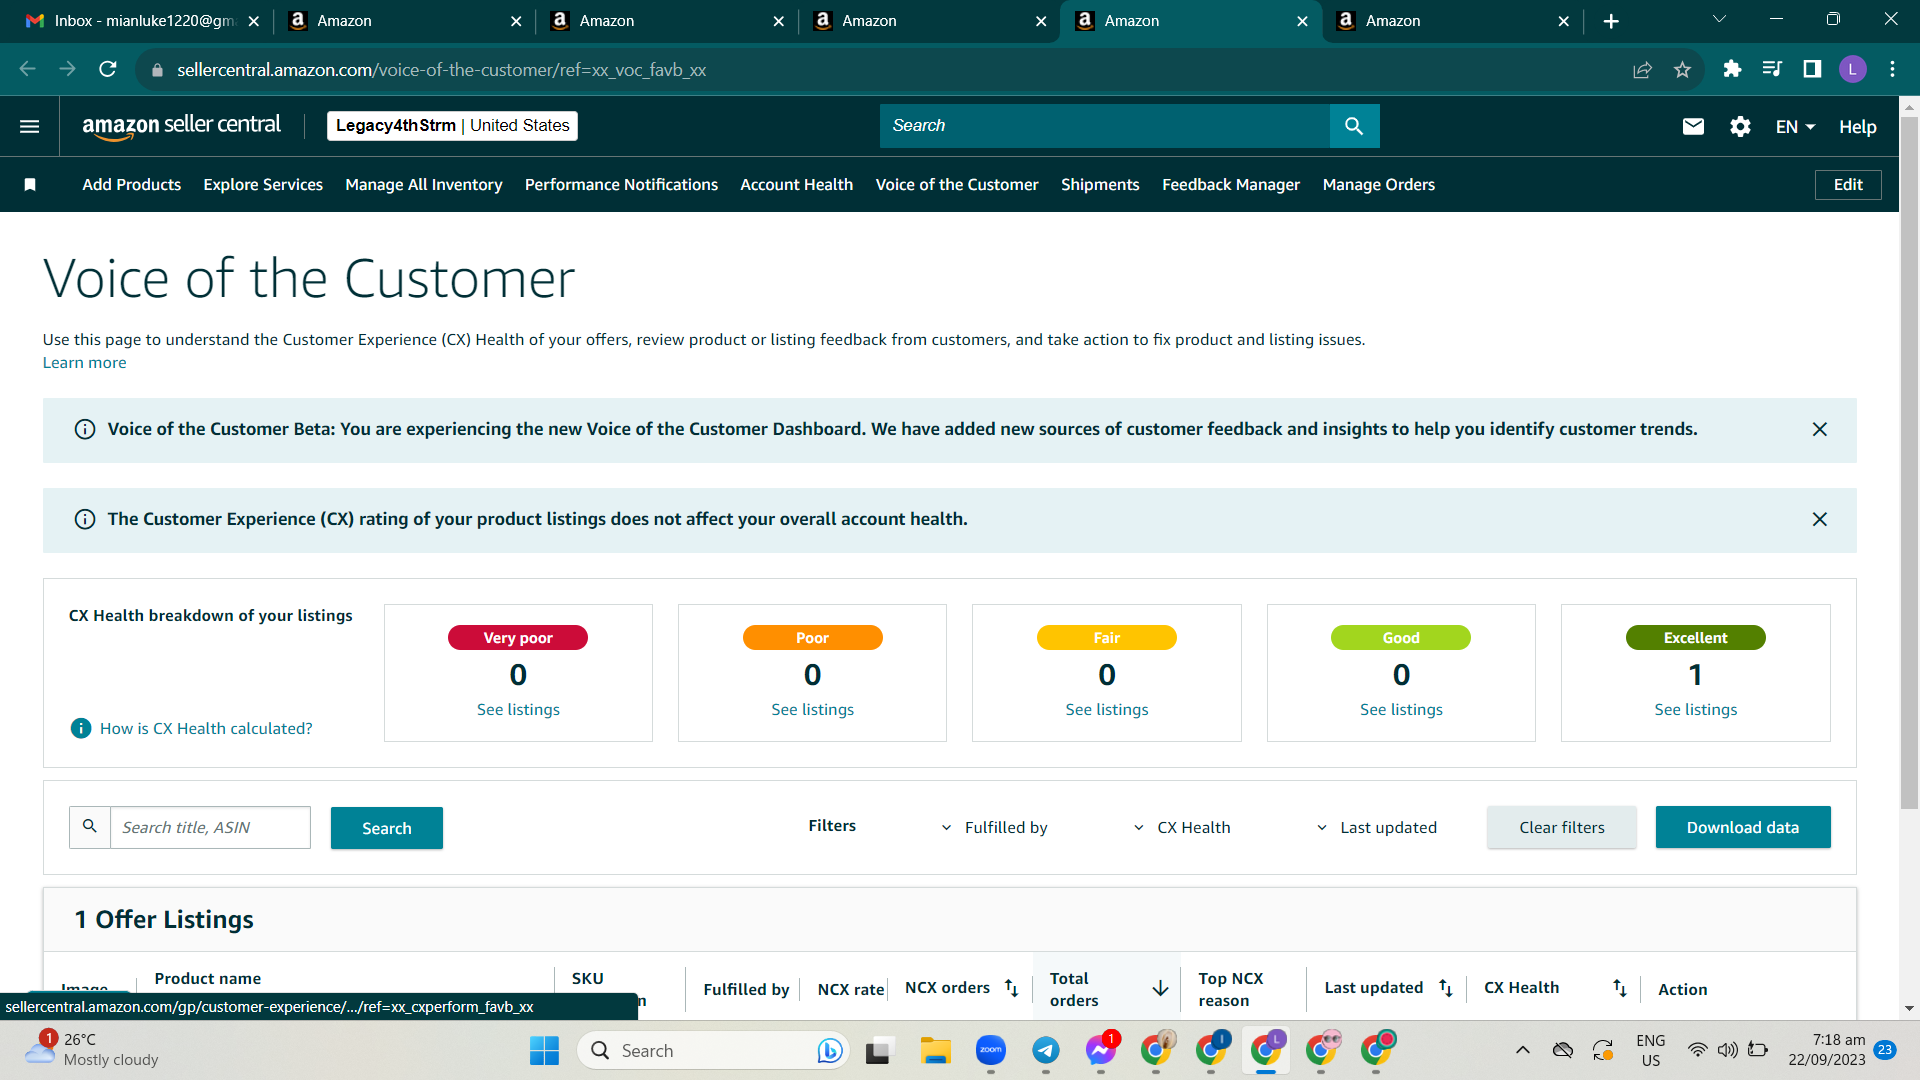The height and width of the screenshot is (1080, 1920).
Task: Open Performance Notifications
Action: [621, 185]
